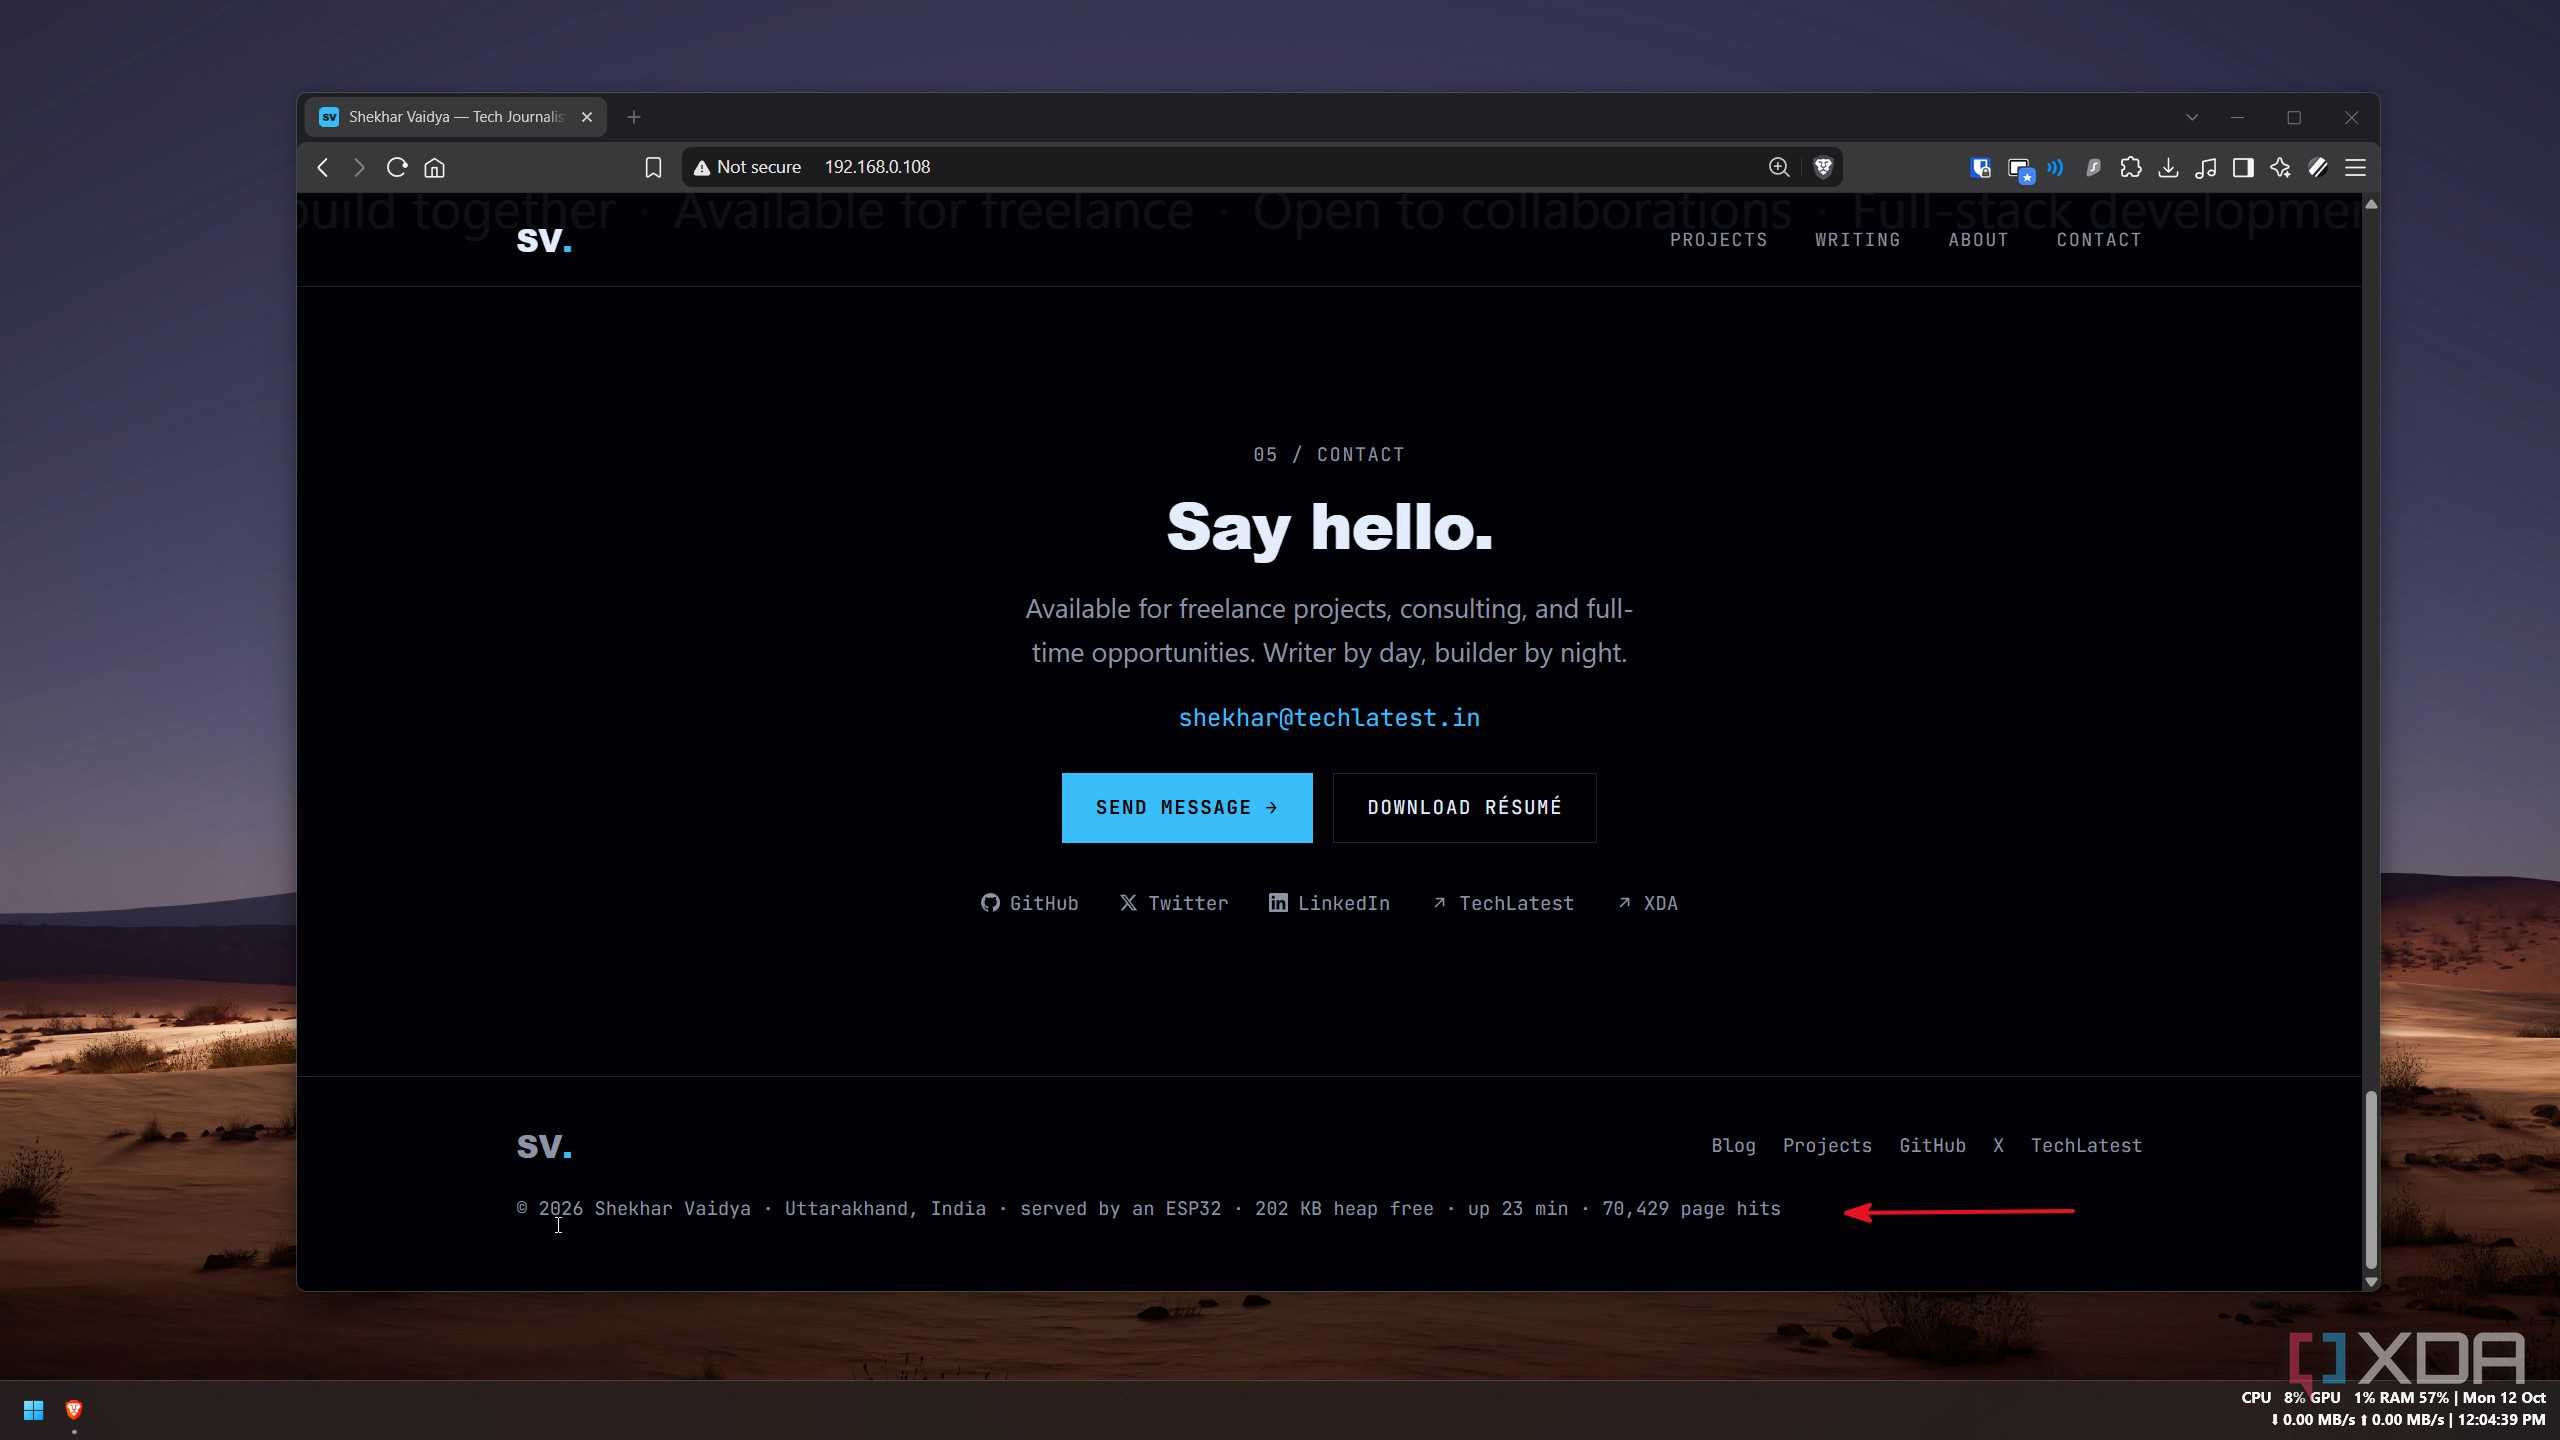Open a new tab
2560x1440 pixels.
coord(634,117)
